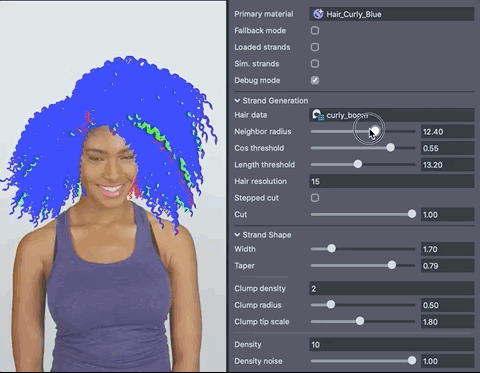Click the Taper slider handle
This screenshot has height=373, width=480.
pyautogui.click(x=392, y=265)
